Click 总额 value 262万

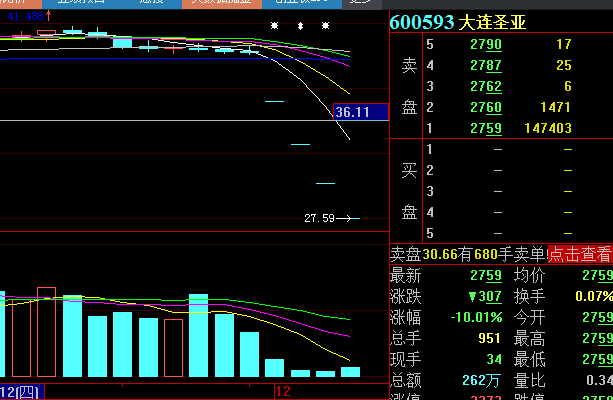pos(481,380)
